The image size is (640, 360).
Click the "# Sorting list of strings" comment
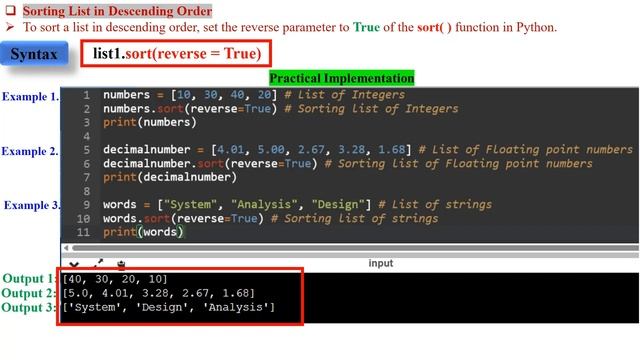(x=354, y=218)
